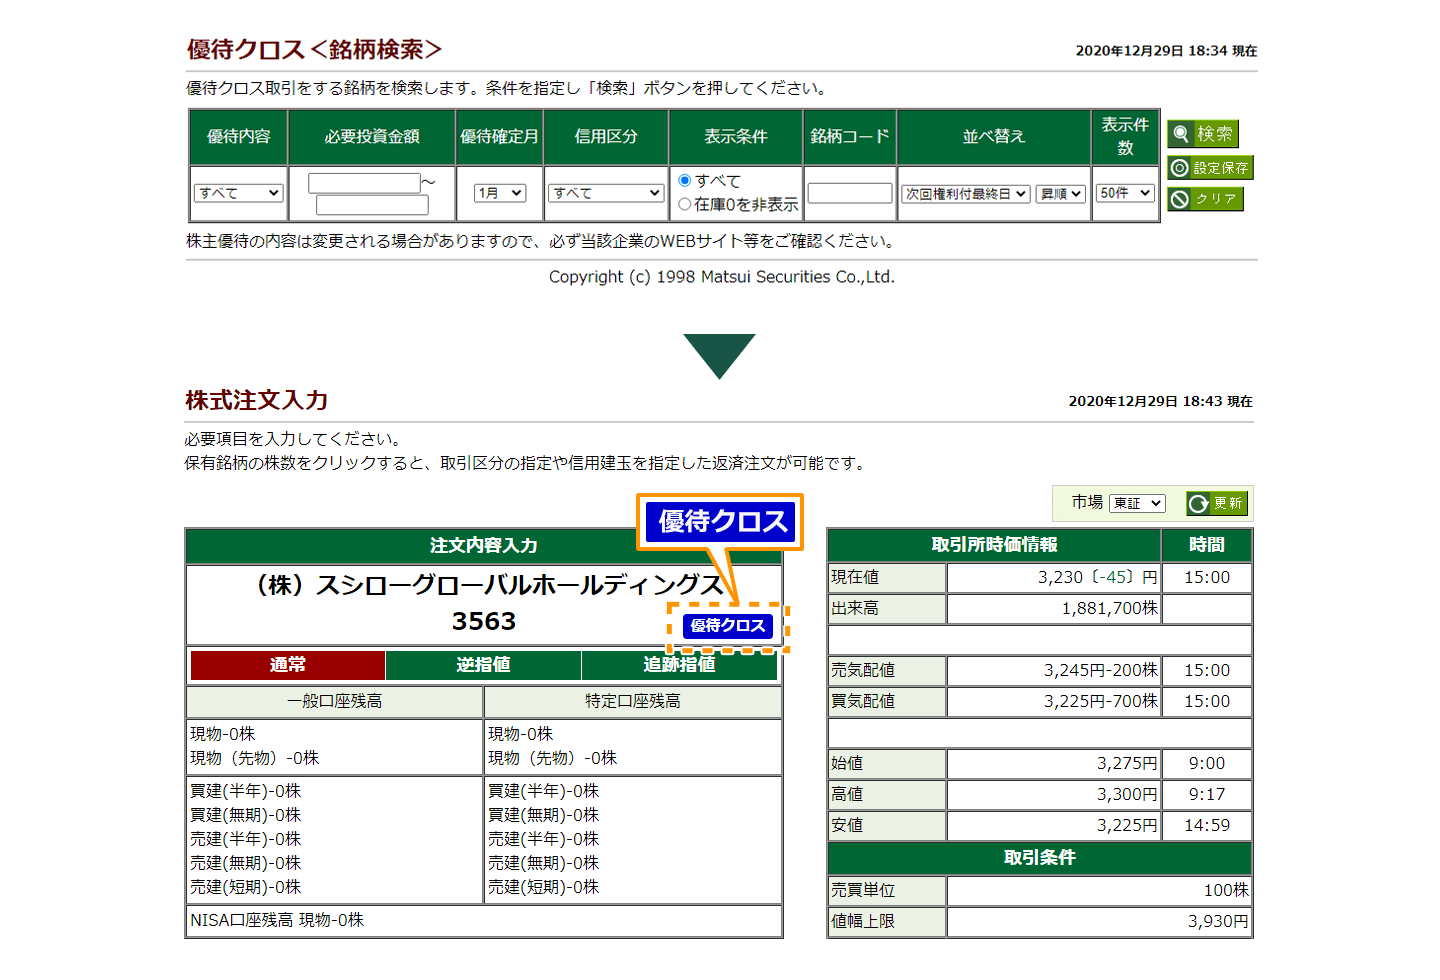Viewport: 1440px width, 980px height.
Task: Select the 在庫0を非表示 radio button
Action: coord(685,204)
